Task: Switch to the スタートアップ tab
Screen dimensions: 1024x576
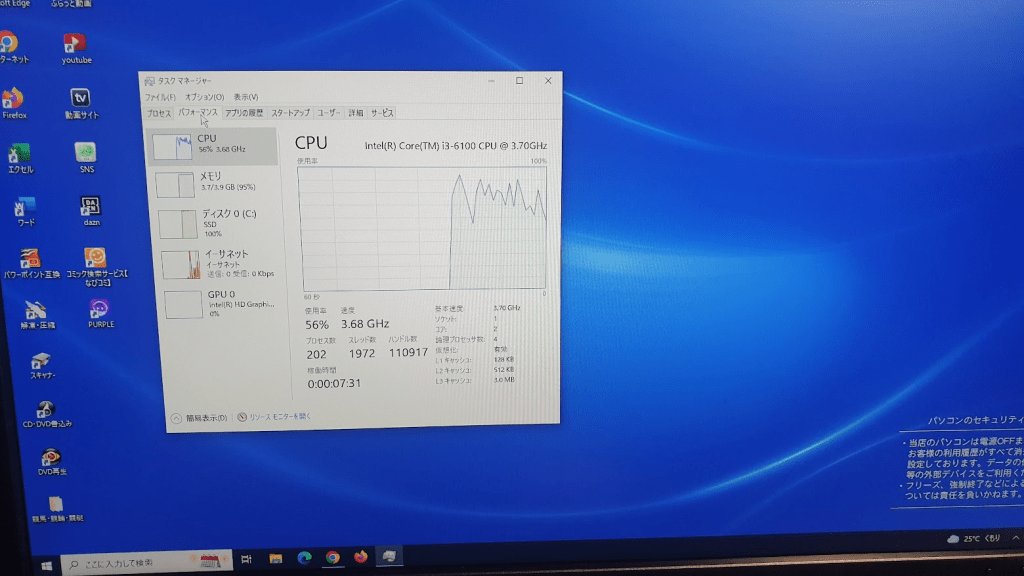Action: point(290,113)
